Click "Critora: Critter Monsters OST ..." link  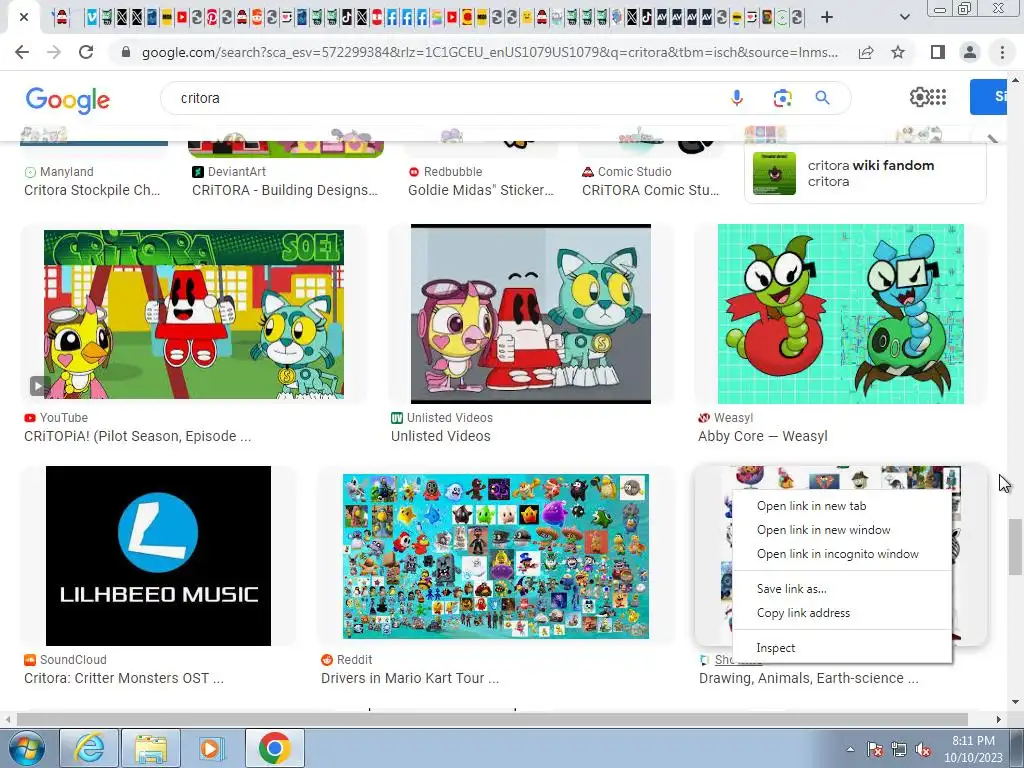coord(124,679)
